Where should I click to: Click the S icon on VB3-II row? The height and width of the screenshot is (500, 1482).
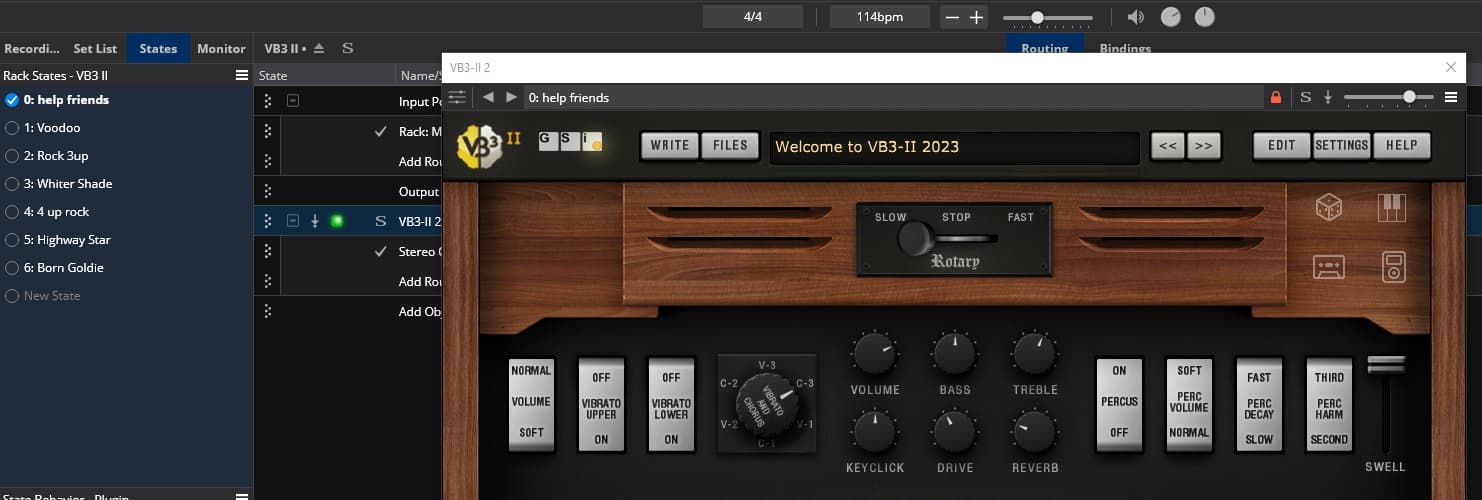coord(380,221)
